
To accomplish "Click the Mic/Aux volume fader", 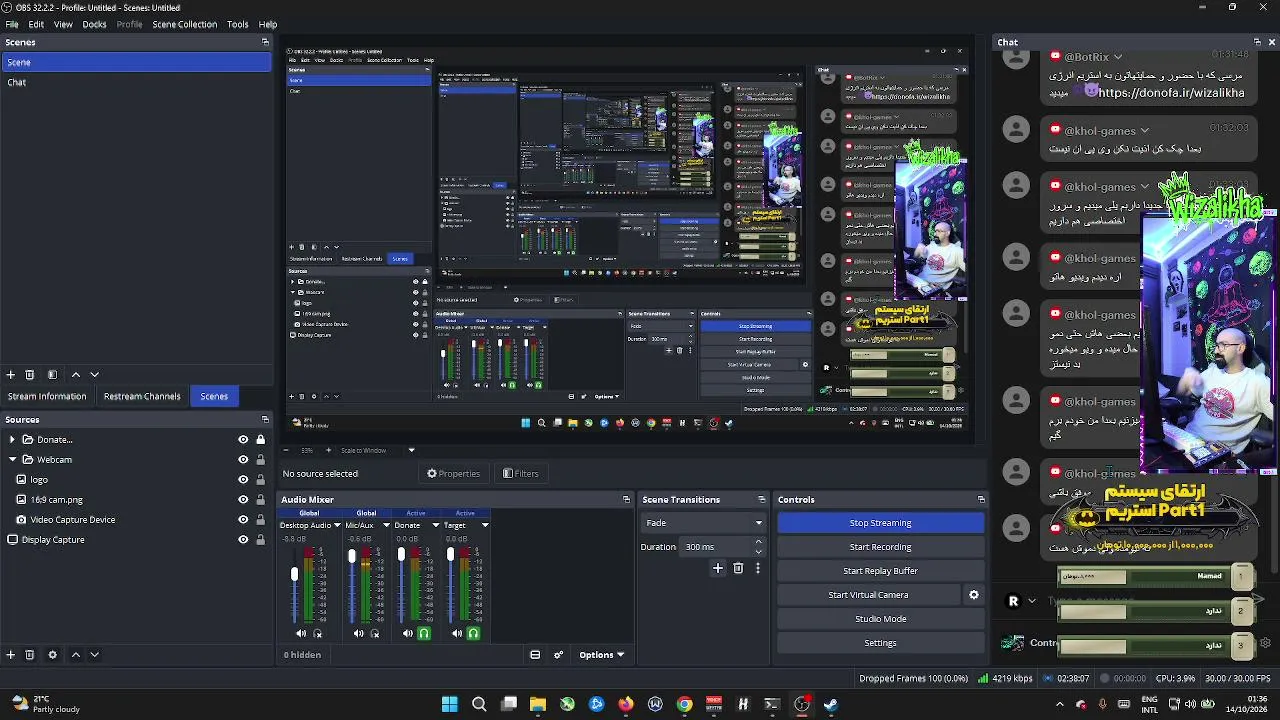I will pos(352,555).
